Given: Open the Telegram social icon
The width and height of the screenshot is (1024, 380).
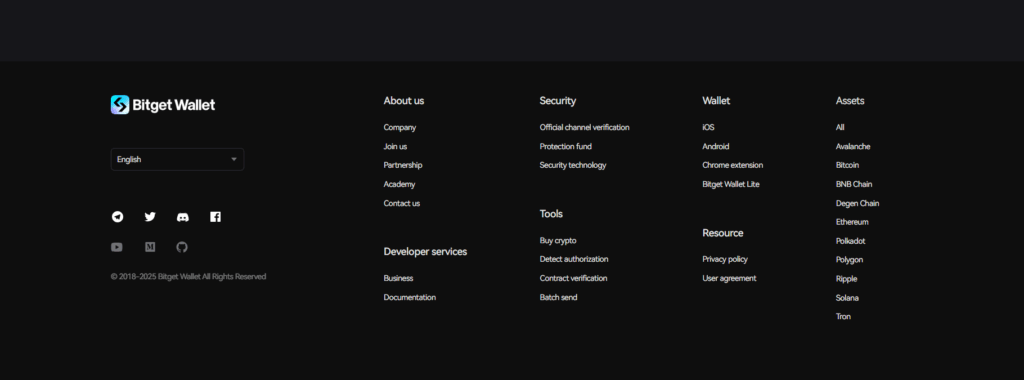Looking at the screenshot, I should coord(117,217).
